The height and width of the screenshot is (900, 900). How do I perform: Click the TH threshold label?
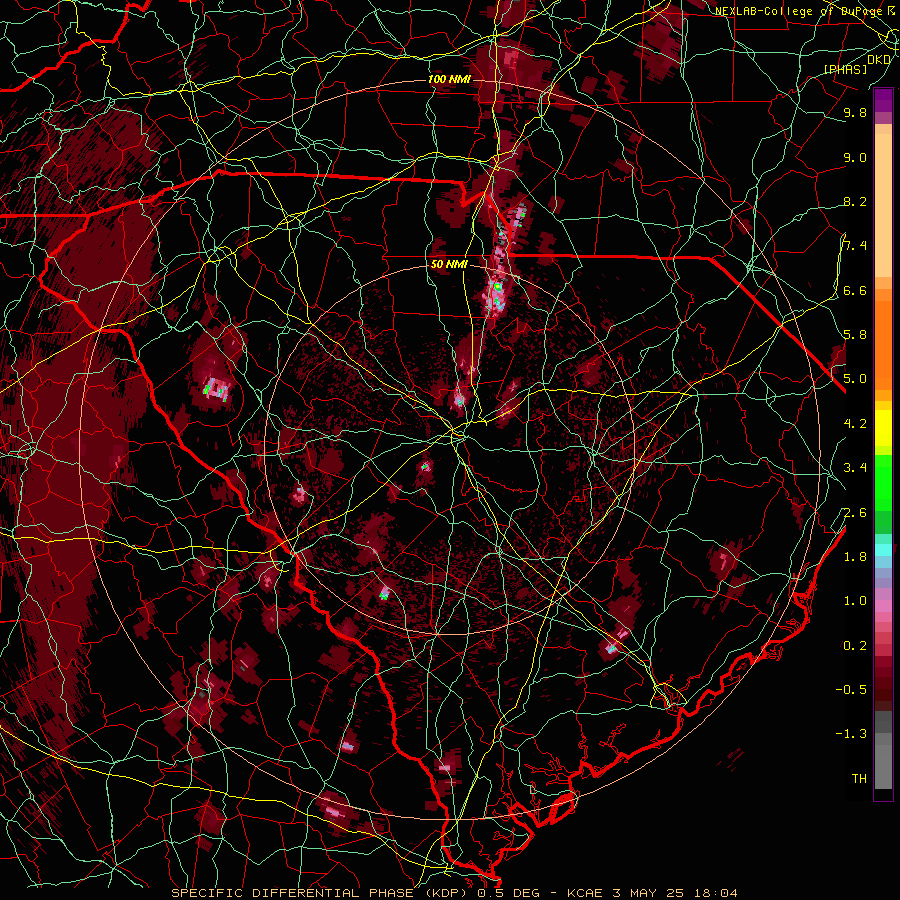(x=859, y=778)
